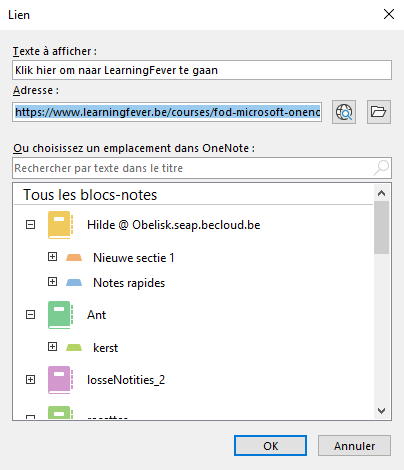Open the browse for file folder icon
Image resolution: width=404 pixels, height=470 pixels.
pos(379,112)
